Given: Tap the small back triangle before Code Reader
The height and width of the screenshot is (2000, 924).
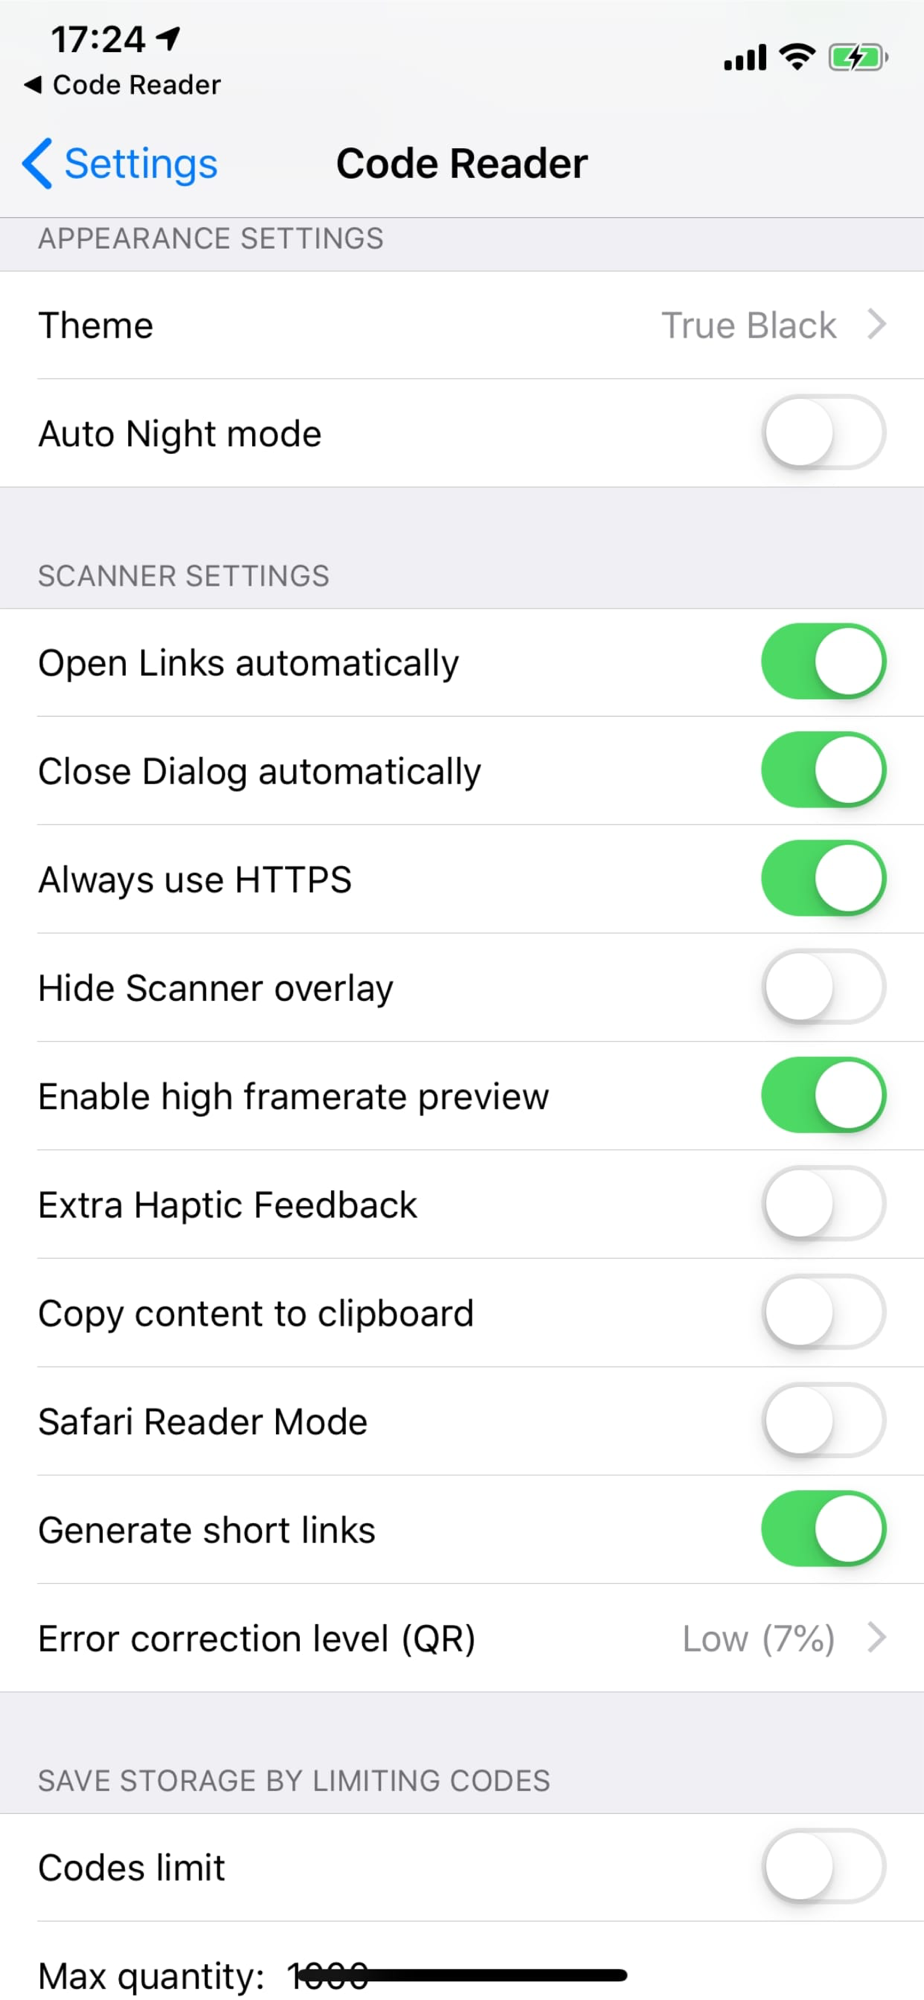Looking at the screenshot, I should click(33, 85).
